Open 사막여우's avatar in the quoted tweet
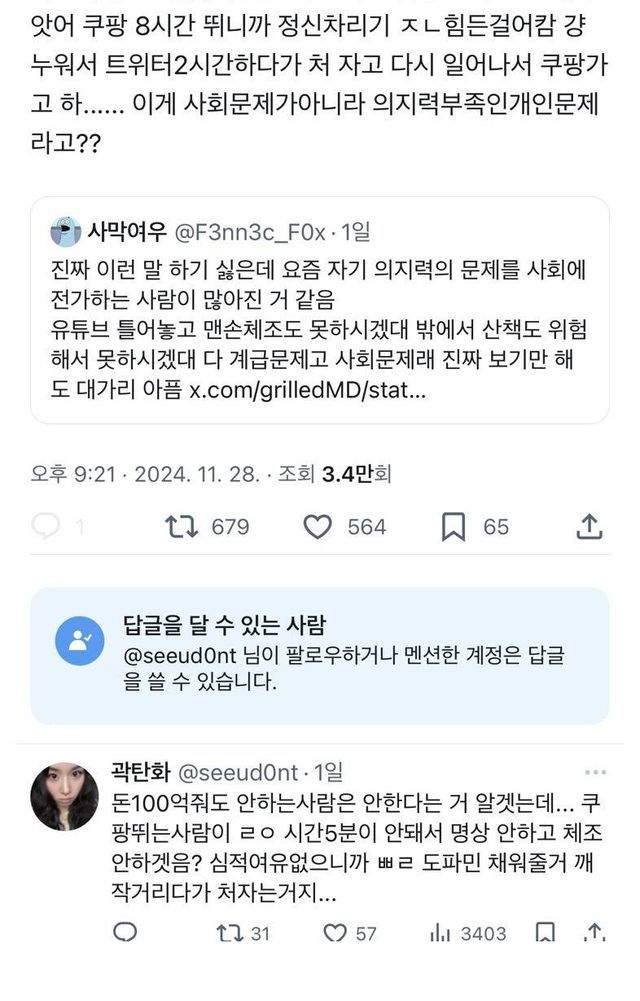This screenshot has width=640, height=1001. click(x=66, y=232)
